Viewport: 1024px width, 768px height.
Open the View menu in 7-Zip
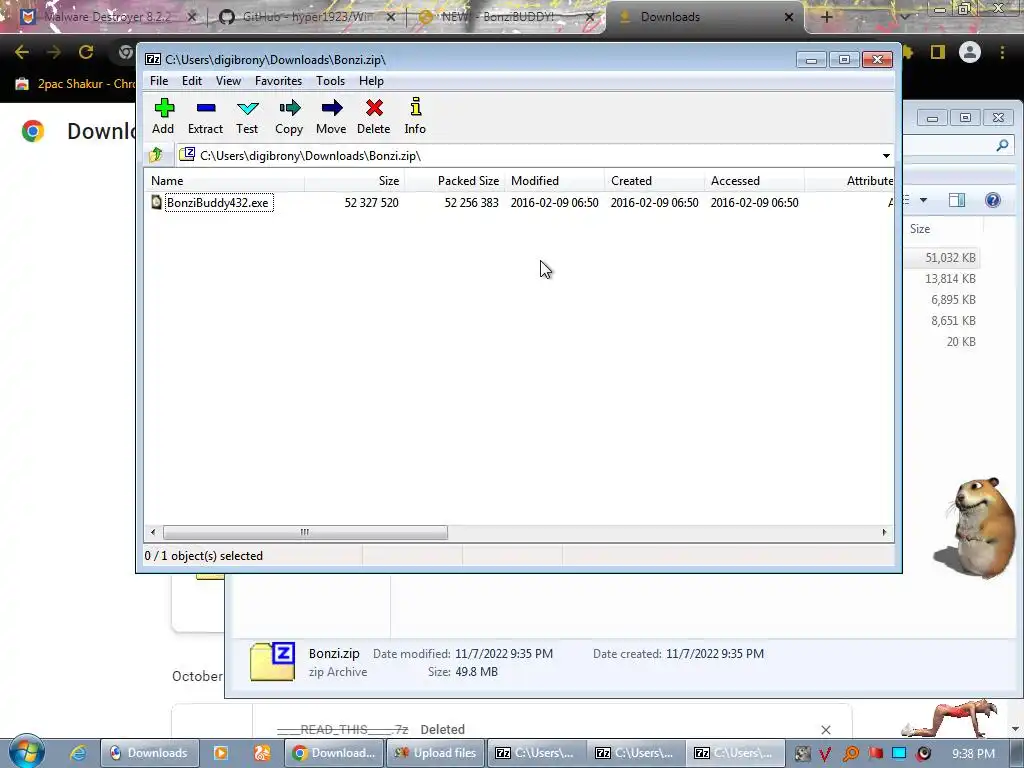(x=228, y=81)
